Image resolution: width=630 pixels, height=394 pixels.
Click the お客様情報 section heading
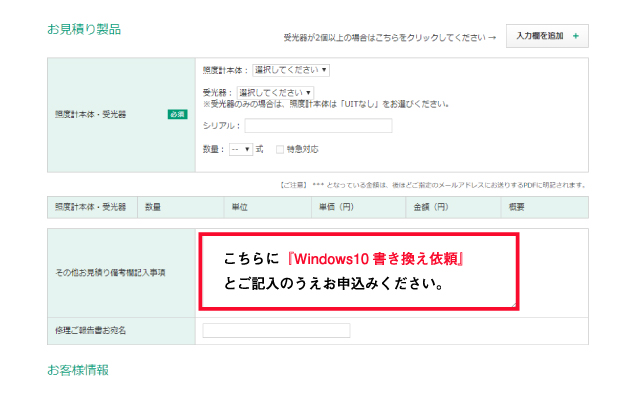coord(78,370)
